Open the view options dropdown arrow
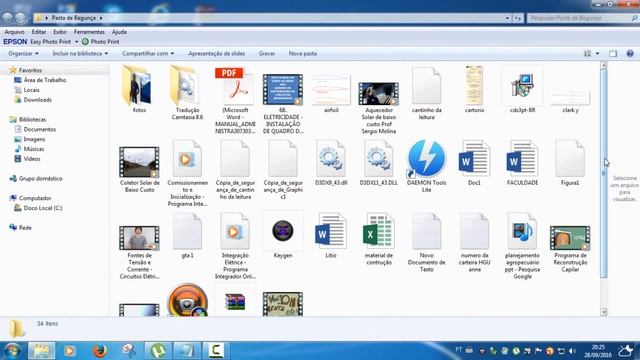This screenshot has height=360, width=640. 598,53
